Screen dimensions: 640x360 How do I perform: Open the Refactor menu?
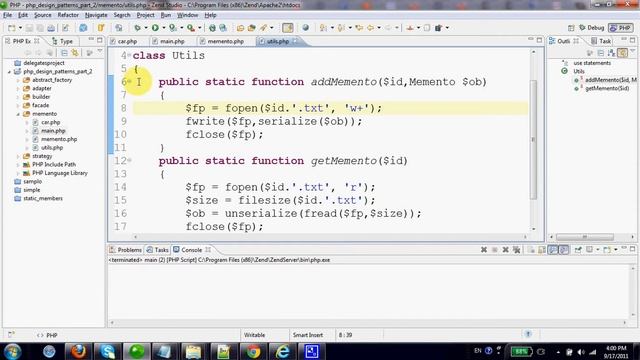(x=68, y=15)
